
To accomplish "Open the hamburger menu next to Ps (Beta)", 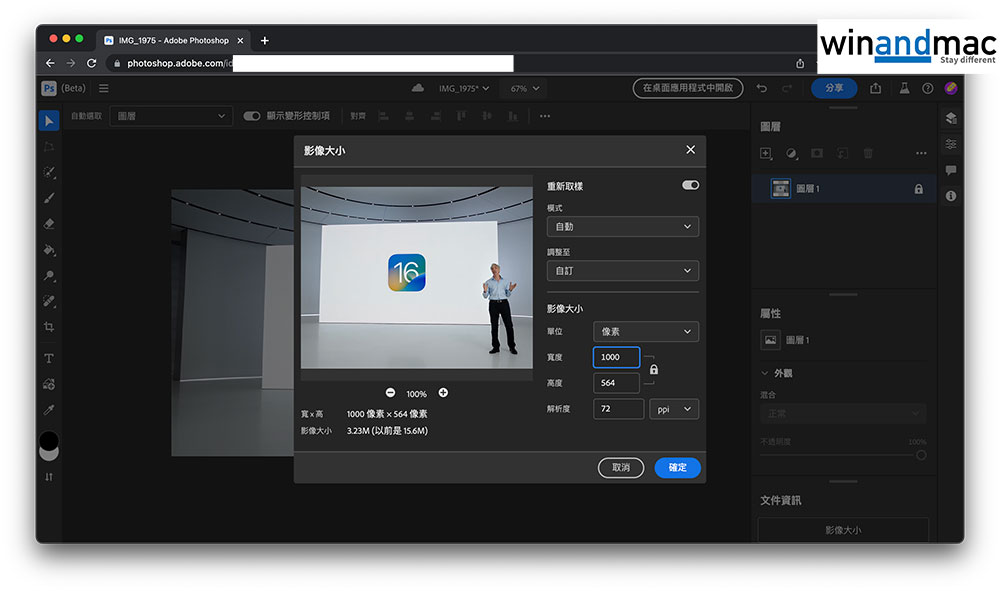I will tap(103, 88).
